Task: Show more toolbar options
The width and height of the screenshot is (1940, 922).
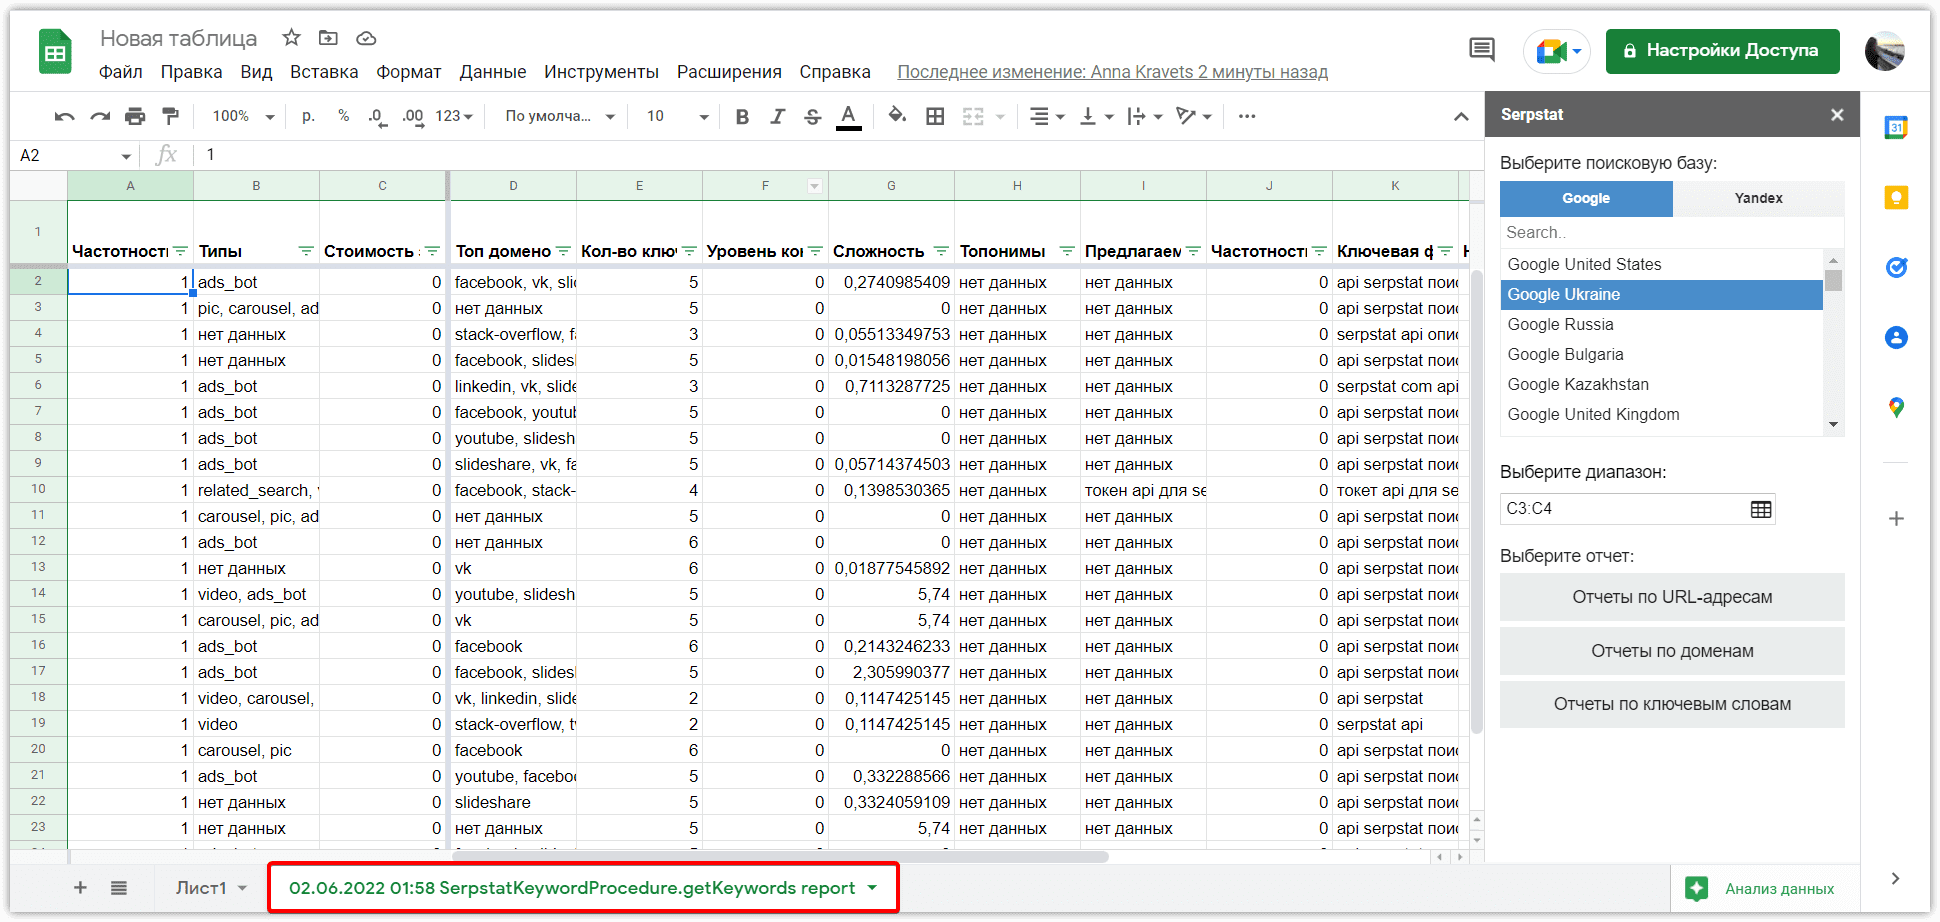Action: pos(1247,116)
